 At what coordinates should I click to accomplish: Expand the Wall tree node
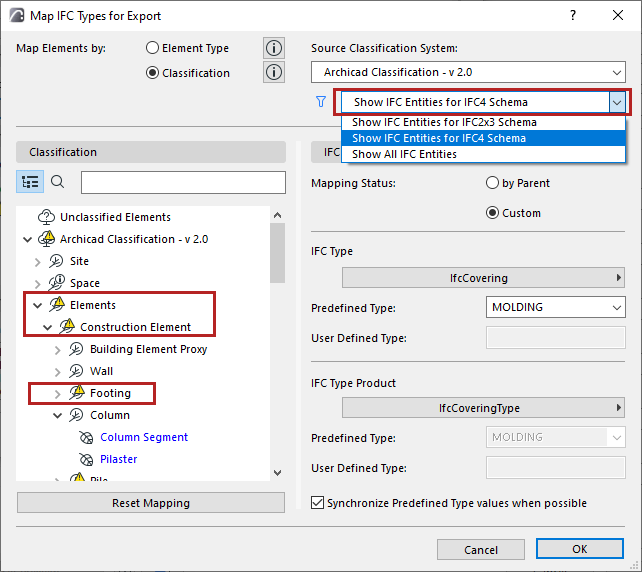tap(58, 372)
